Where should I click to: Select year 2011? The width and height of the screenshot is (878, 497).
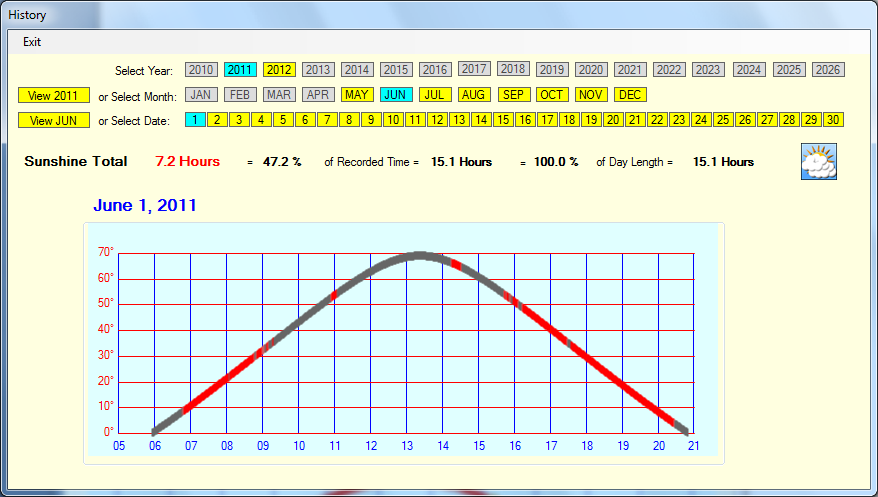click(x=240, y=69)
